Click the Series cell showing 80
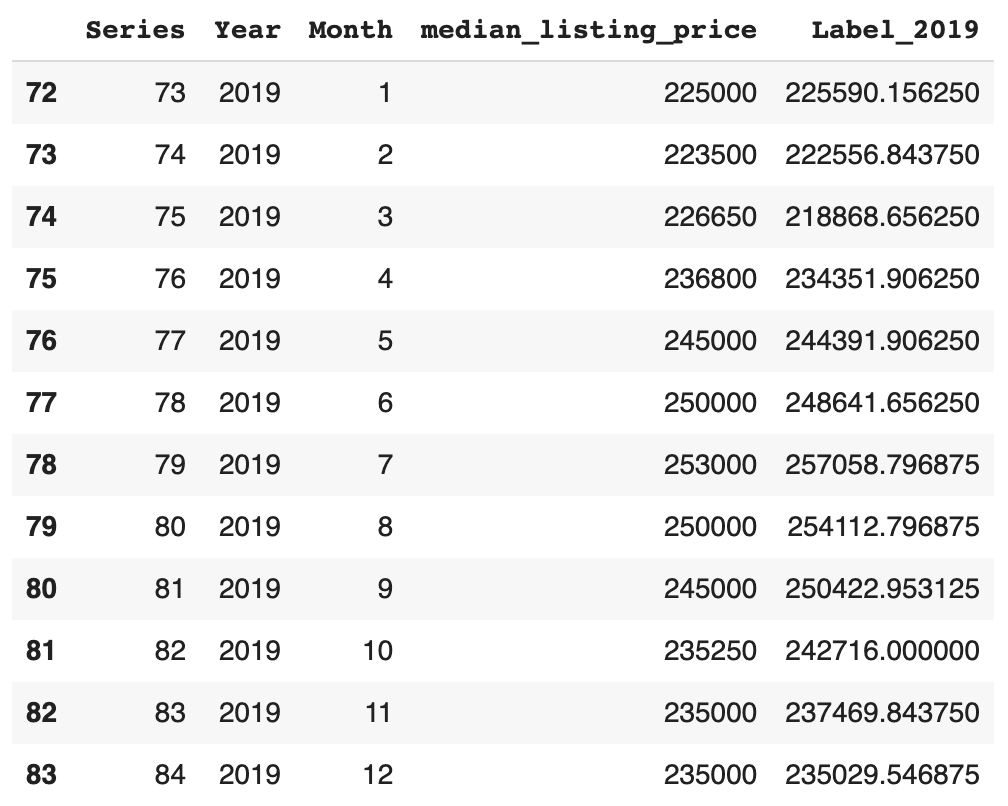1008x806 pixels. pyautogui.click(x=170, y=527)
